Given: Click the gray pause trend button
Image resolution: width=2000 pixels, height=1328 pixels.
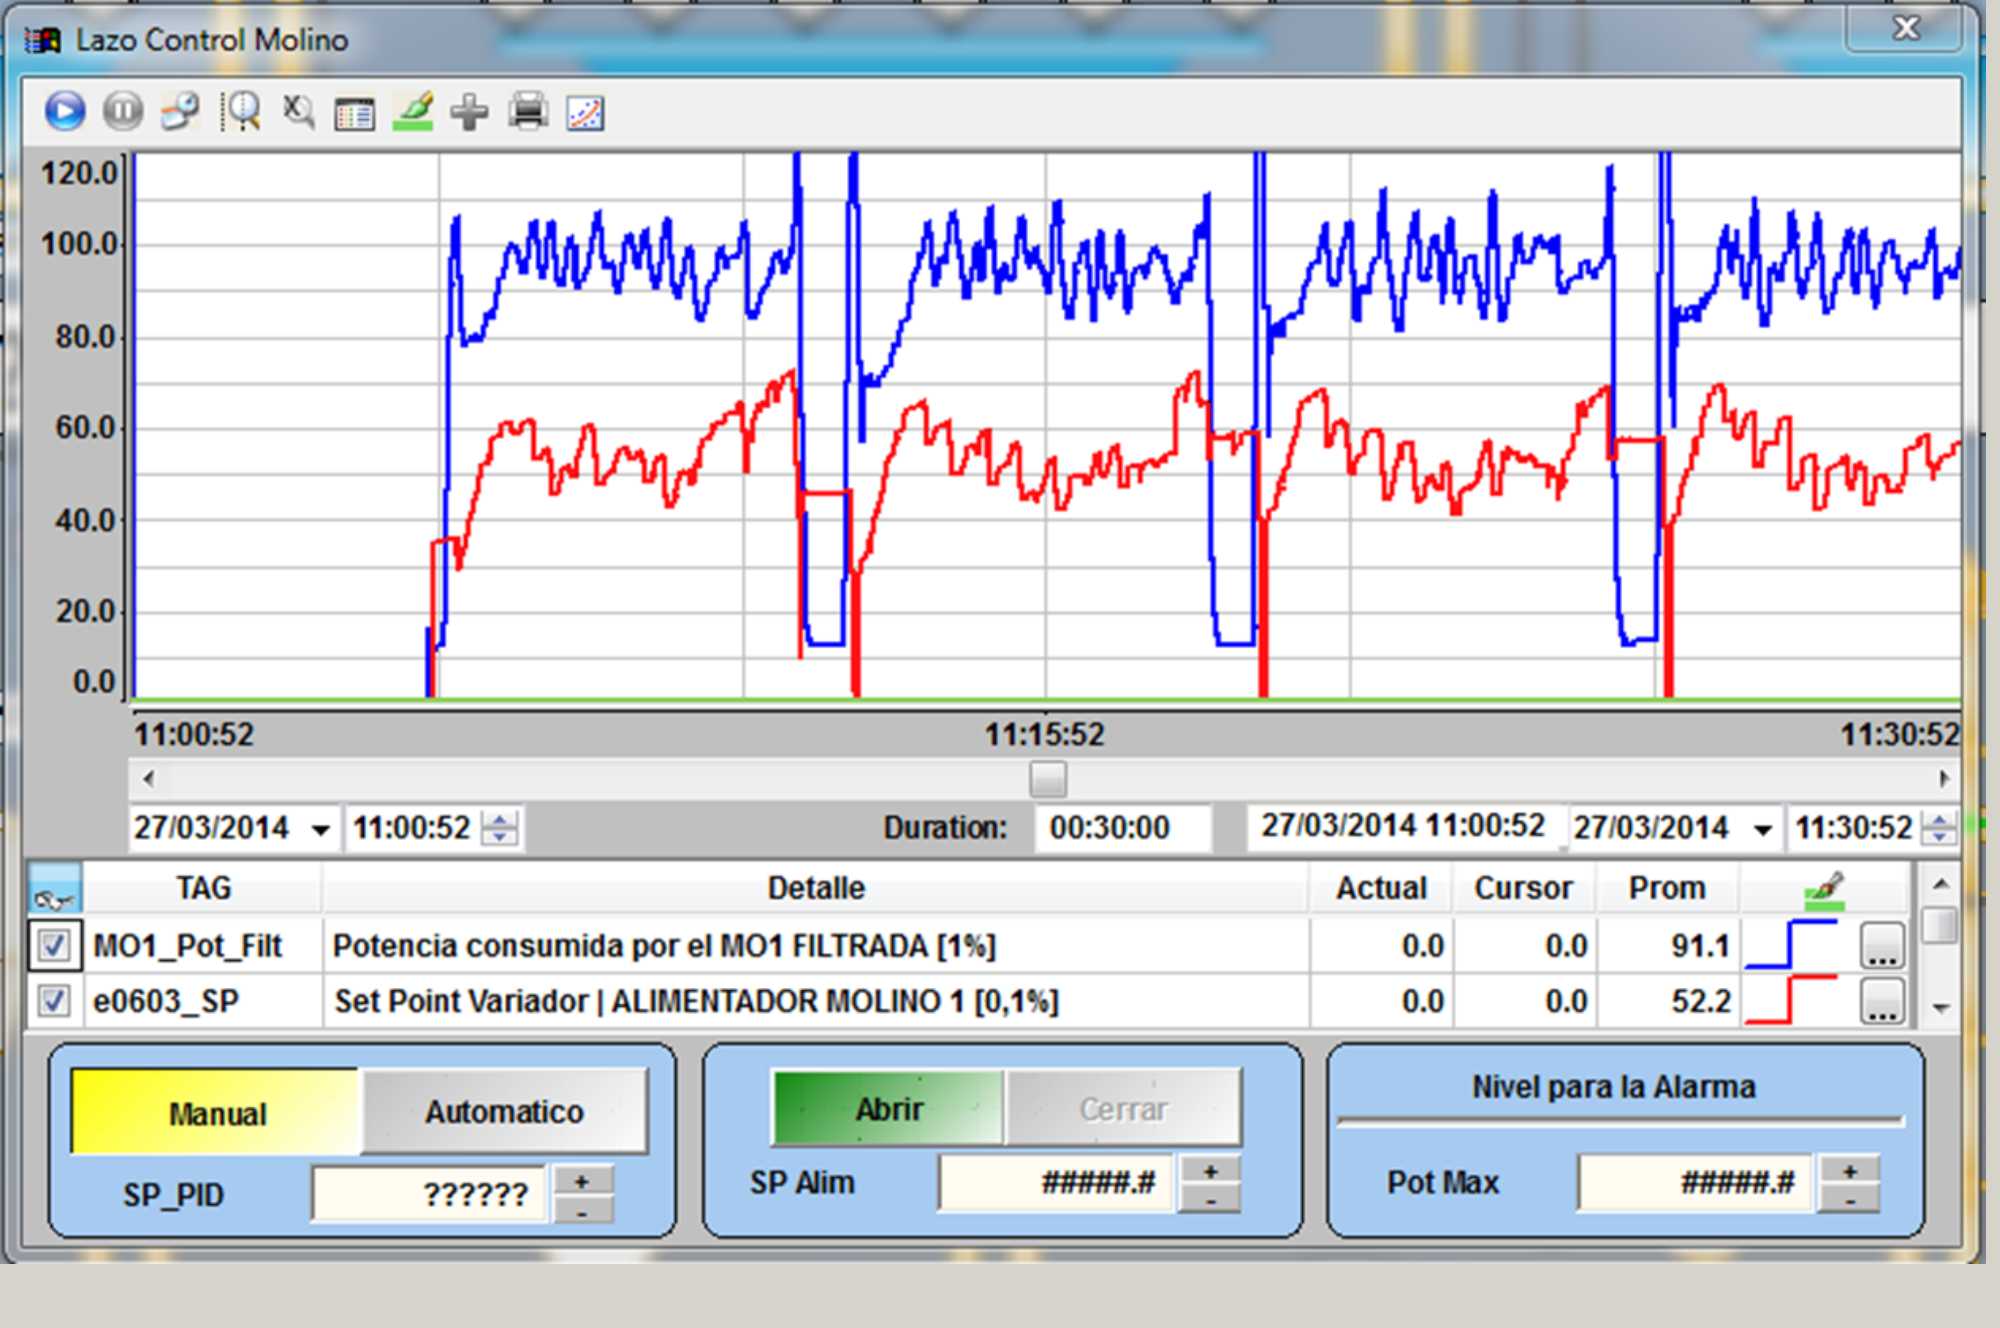Looking at the screenshot, I should coord(123,111).
